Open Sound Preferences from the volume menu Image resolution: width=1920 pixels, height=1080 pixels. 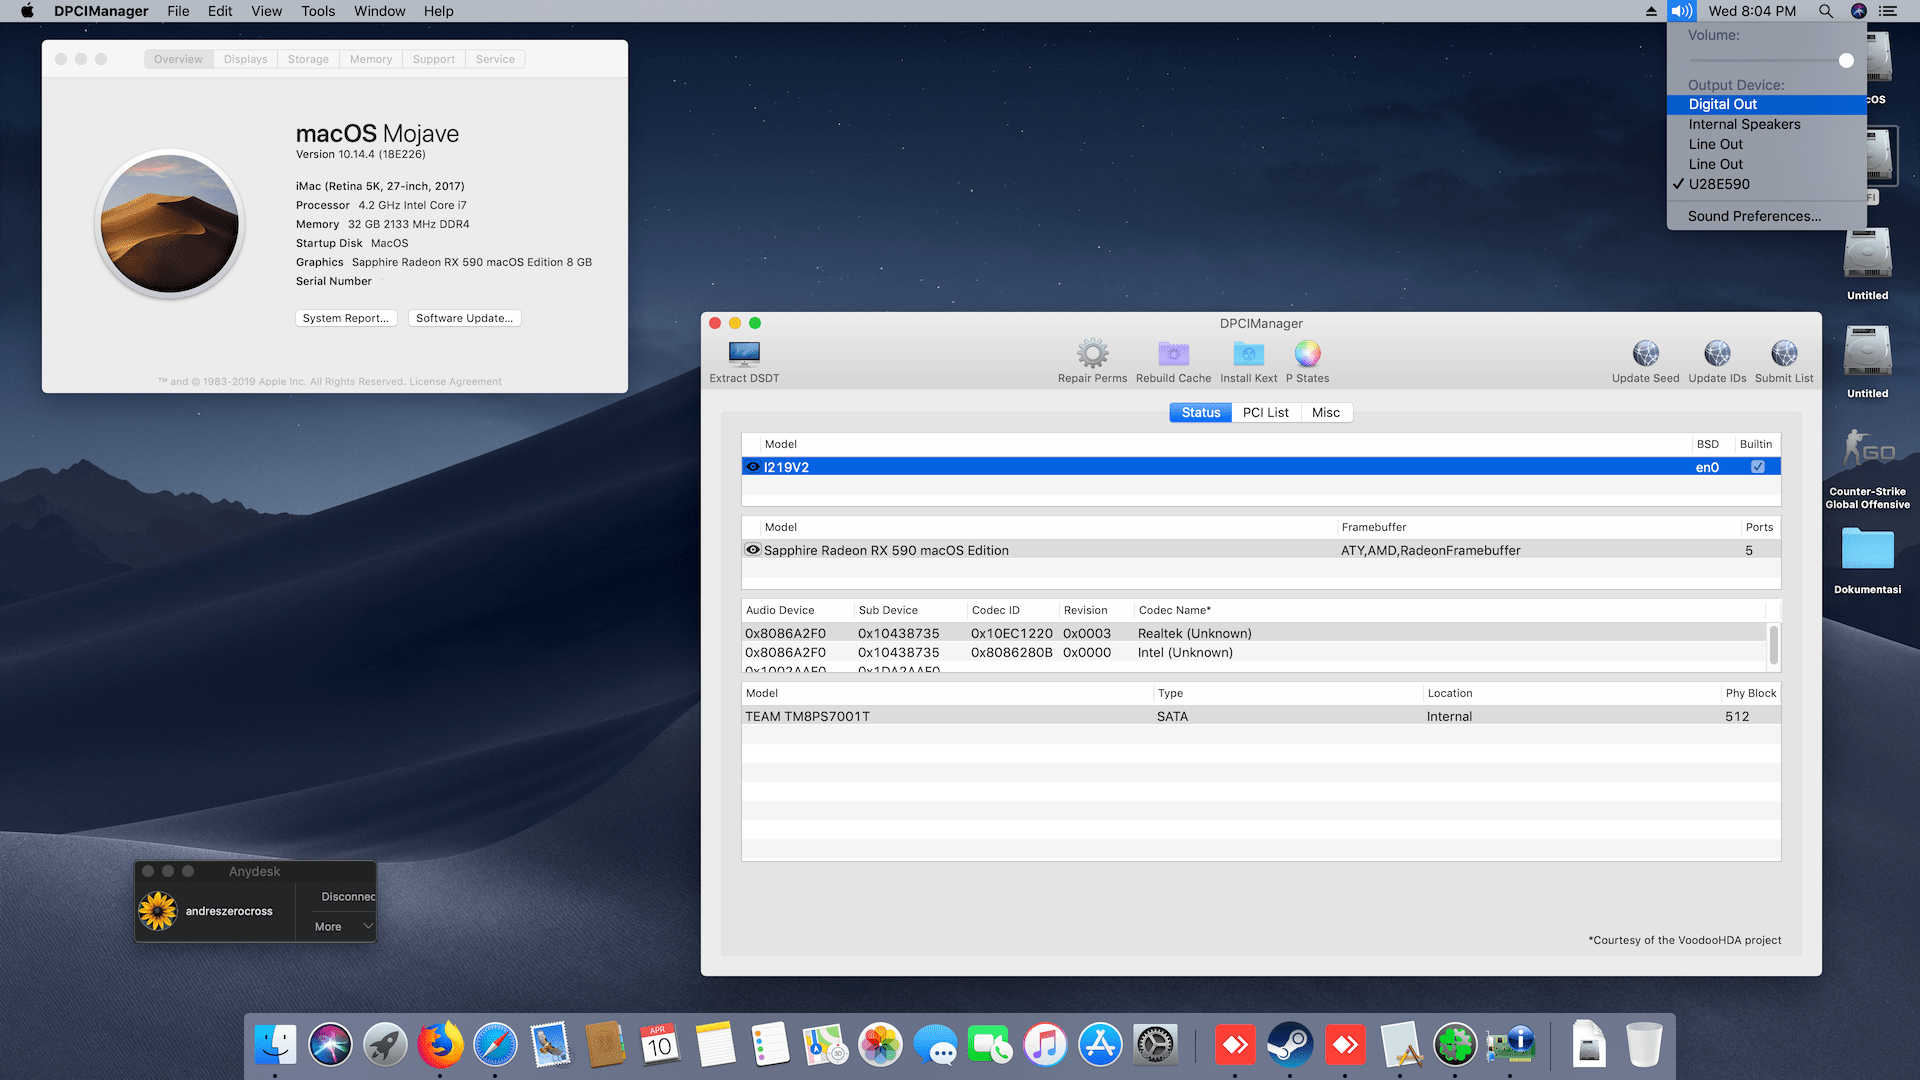(1753, 216)
